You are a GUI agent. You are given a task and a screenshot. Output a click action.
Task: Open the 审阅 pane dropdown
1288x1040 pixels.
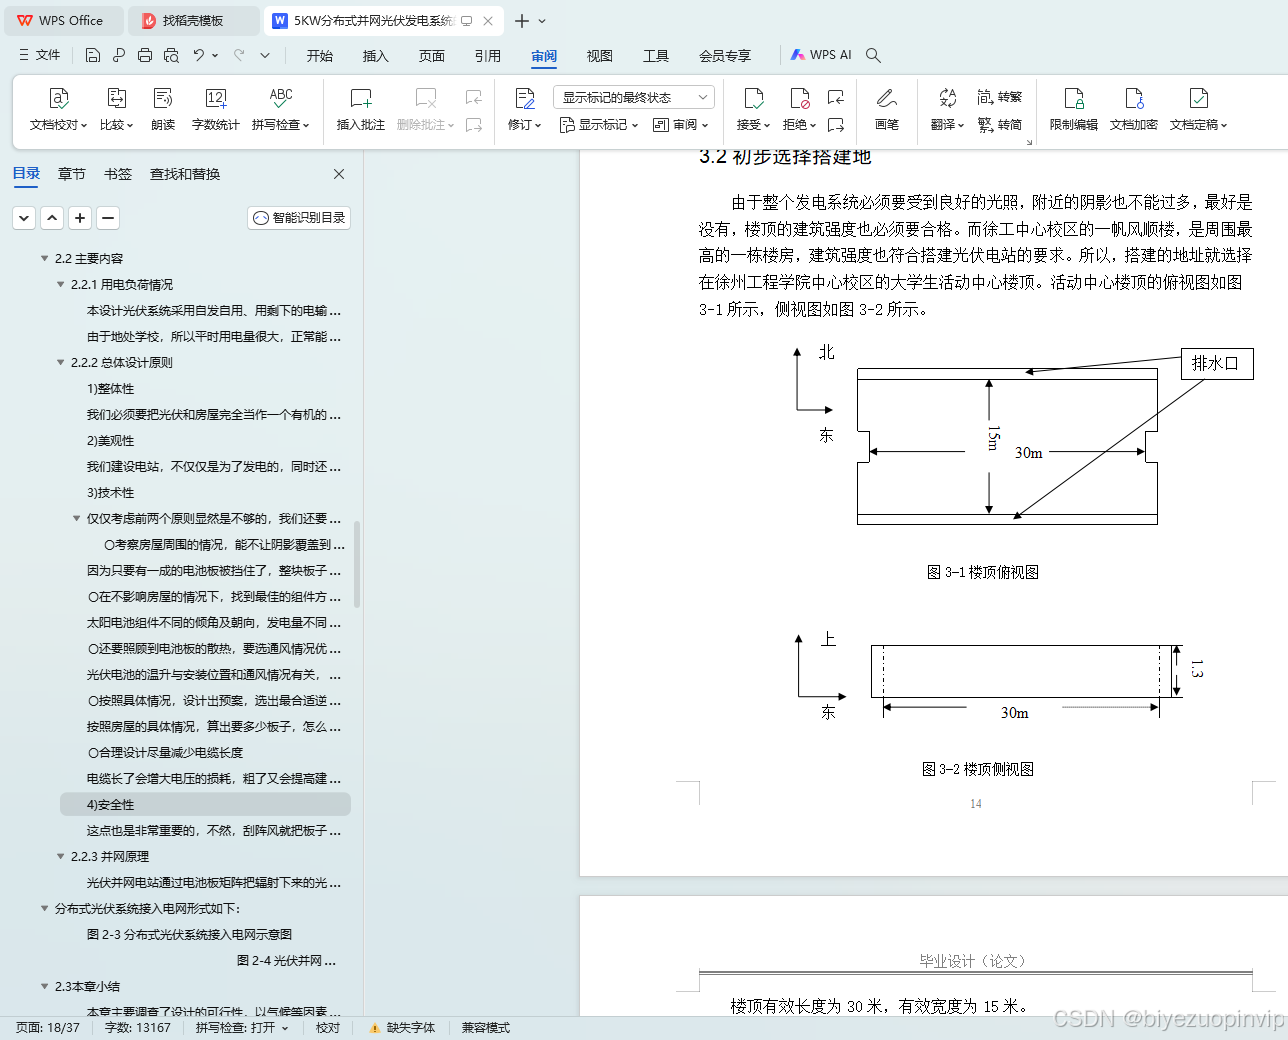681,125
